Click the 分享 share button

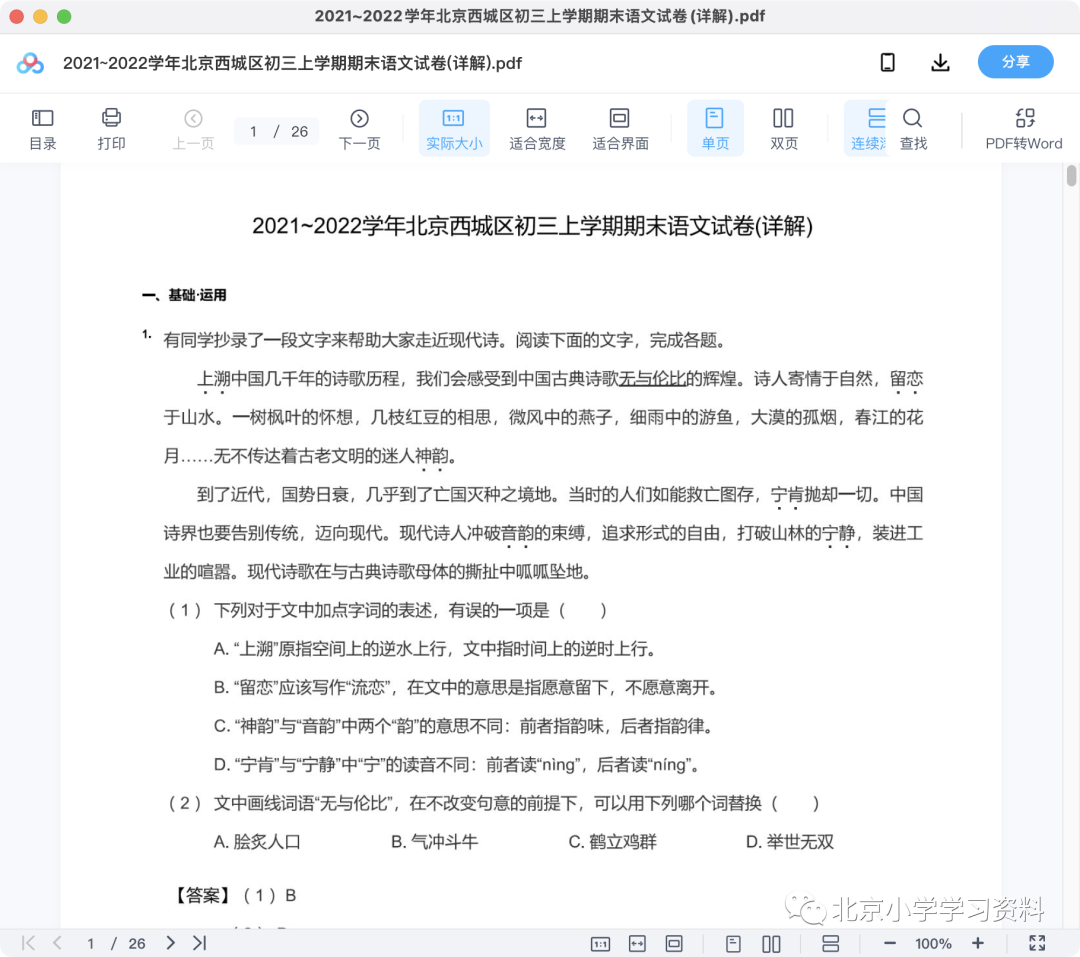point(1015,62)
